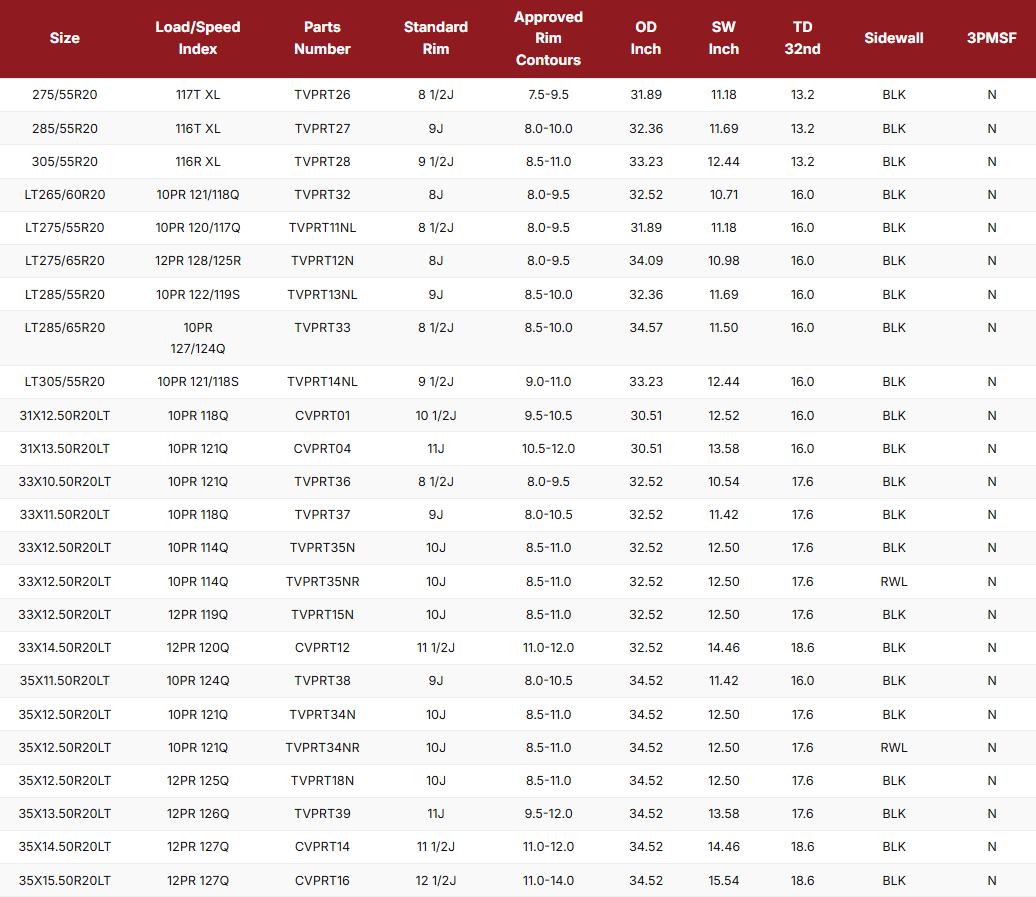Screen dimensions: 1036x897
Task: Select the 35X15.50R20LT size cell
Action: 65,880
